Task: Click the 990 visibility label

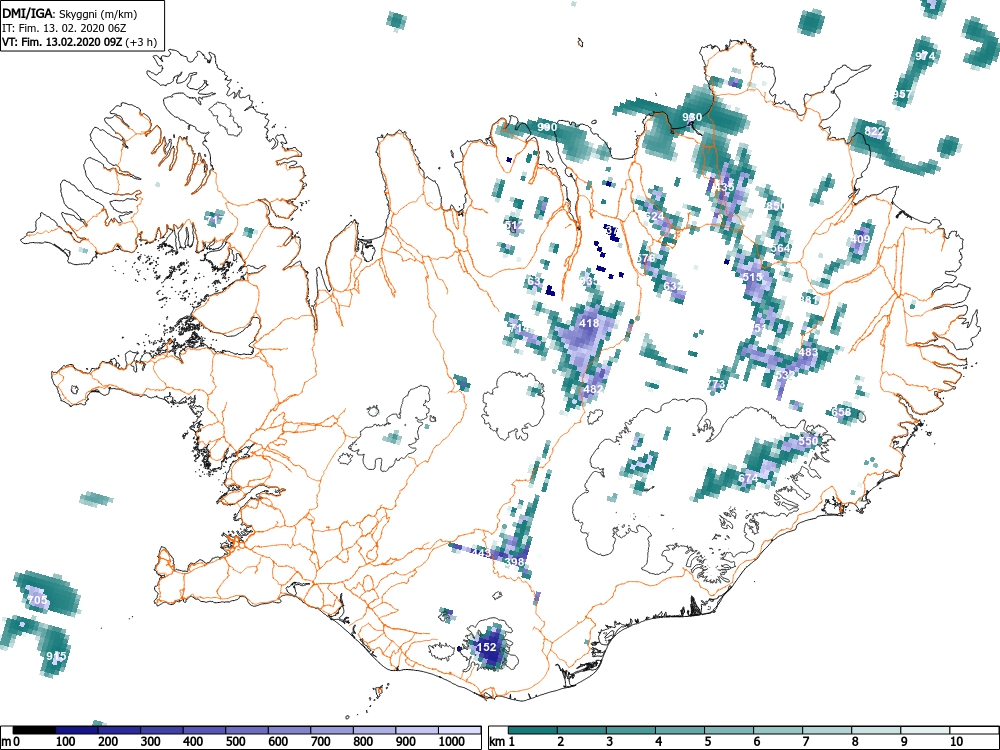Action: tap(547, 127)
